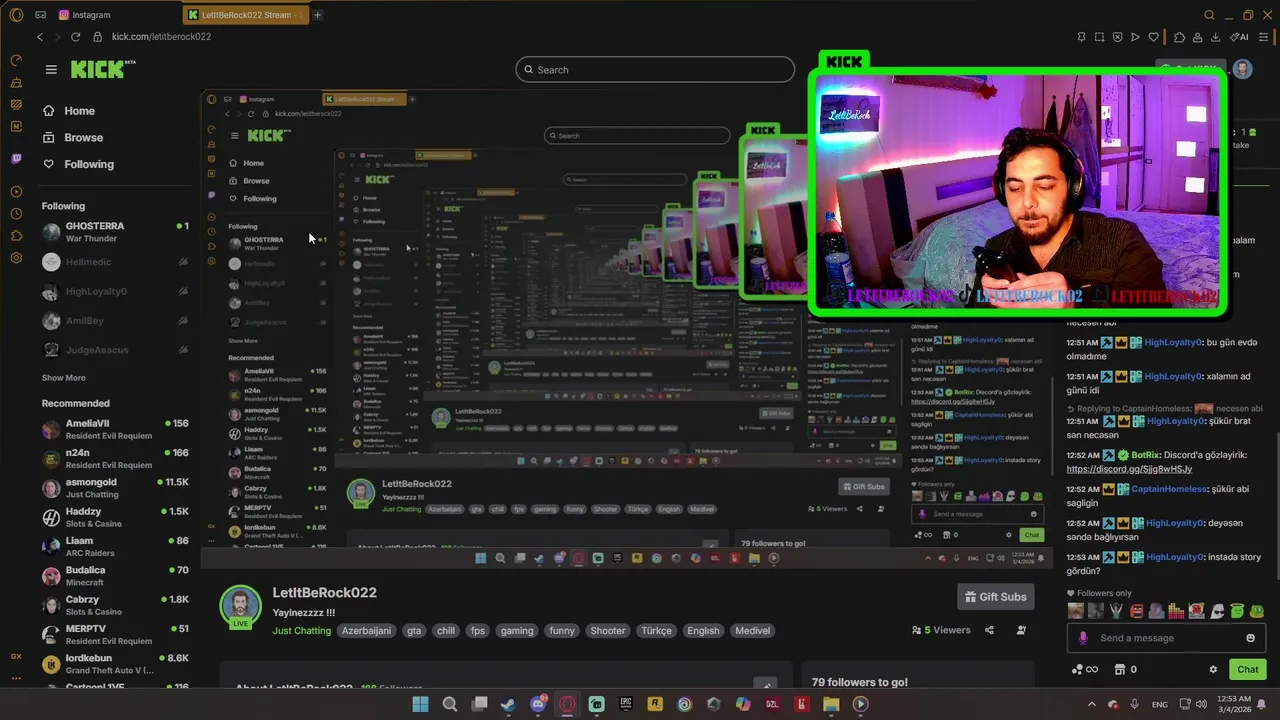The height and width of the screenshot is (720, 1280).
Task: Click the channel points icon below the chat input
Action: [x=1084, y=669]
